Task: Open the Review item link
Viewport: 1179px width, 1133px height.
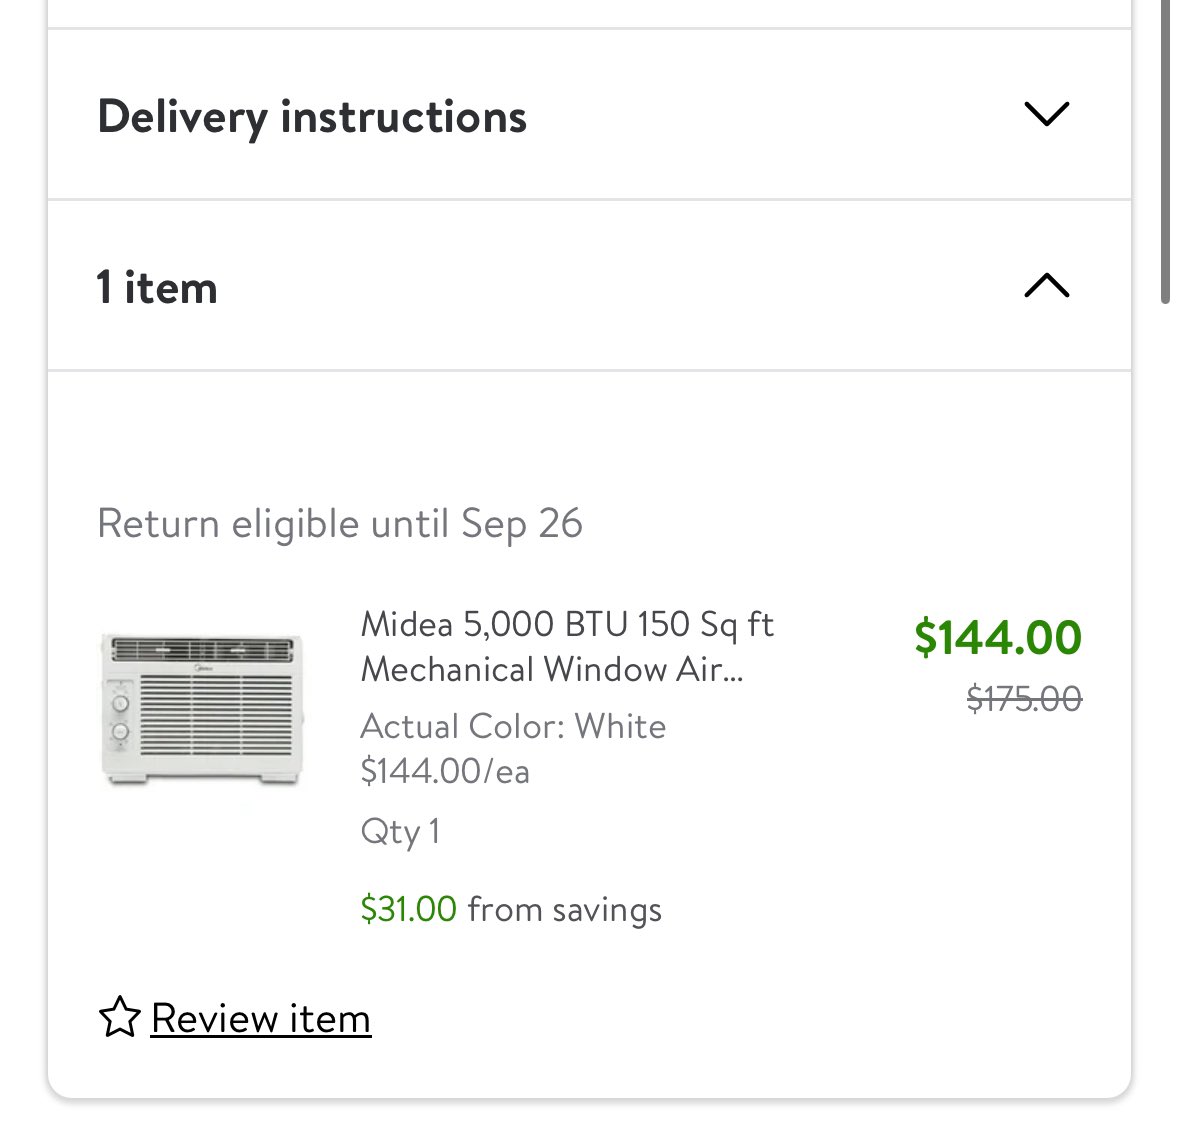Action: pos(261,1019)
